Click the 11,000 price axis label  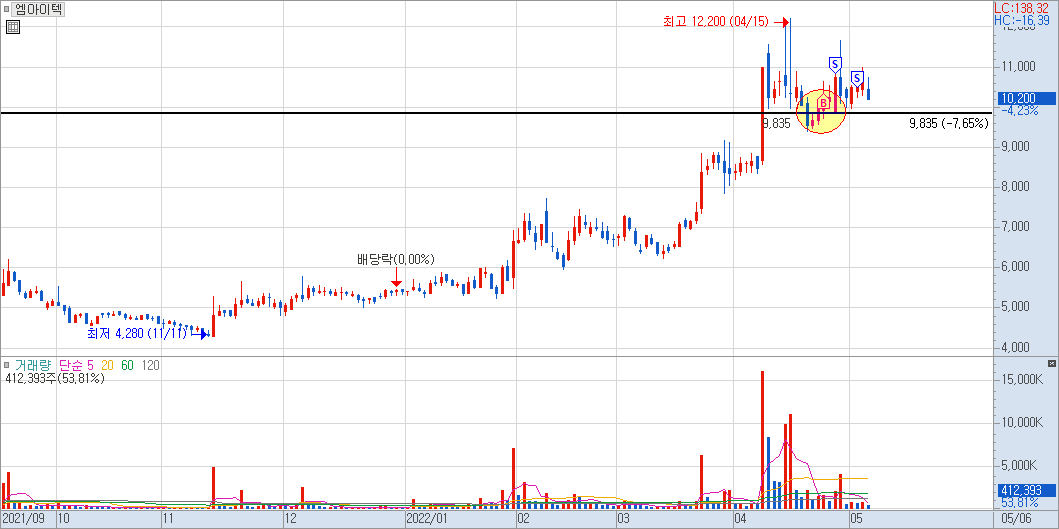click(x=1018, y=66)
